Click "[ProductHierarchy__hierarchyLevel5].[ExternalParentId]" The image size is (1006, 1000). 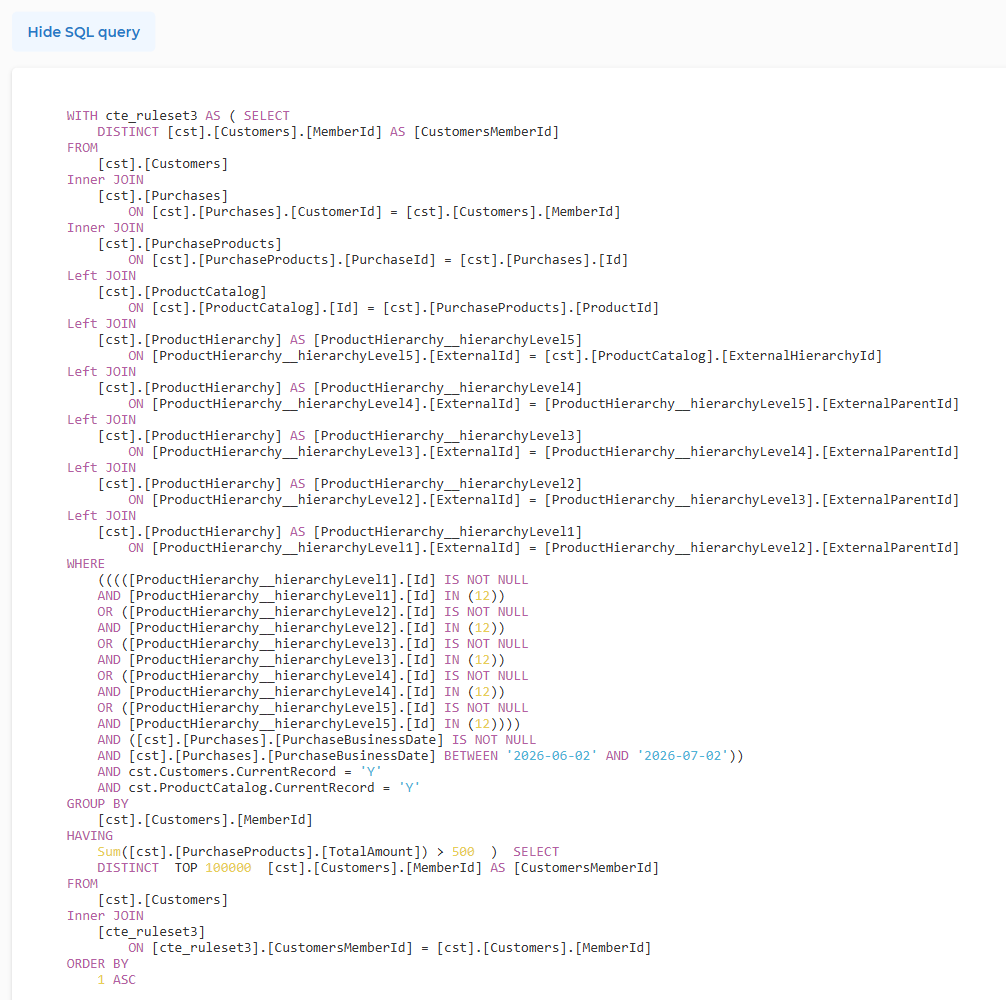[x=752, y=404]
